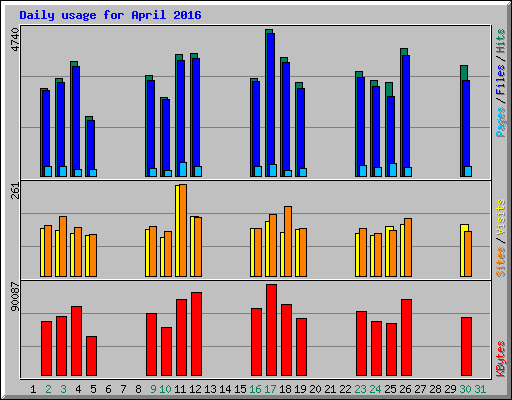Click day 5 on the x-axis

pyautogui.click(x=93, y=389)
